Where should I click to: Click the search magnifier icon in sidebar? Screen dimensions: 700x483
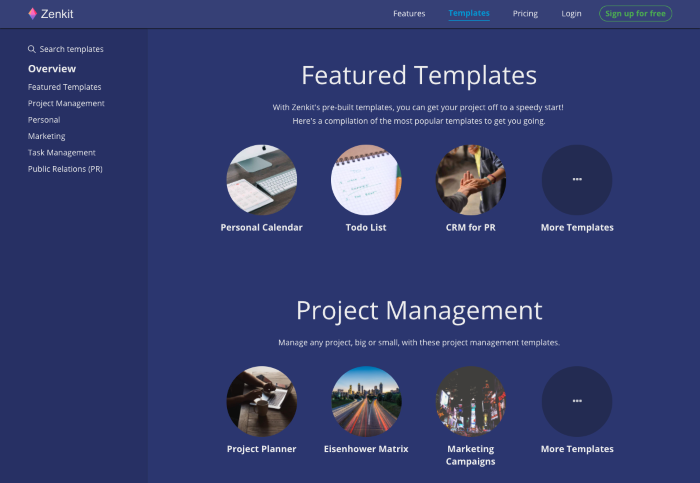(x=32, y=49)
